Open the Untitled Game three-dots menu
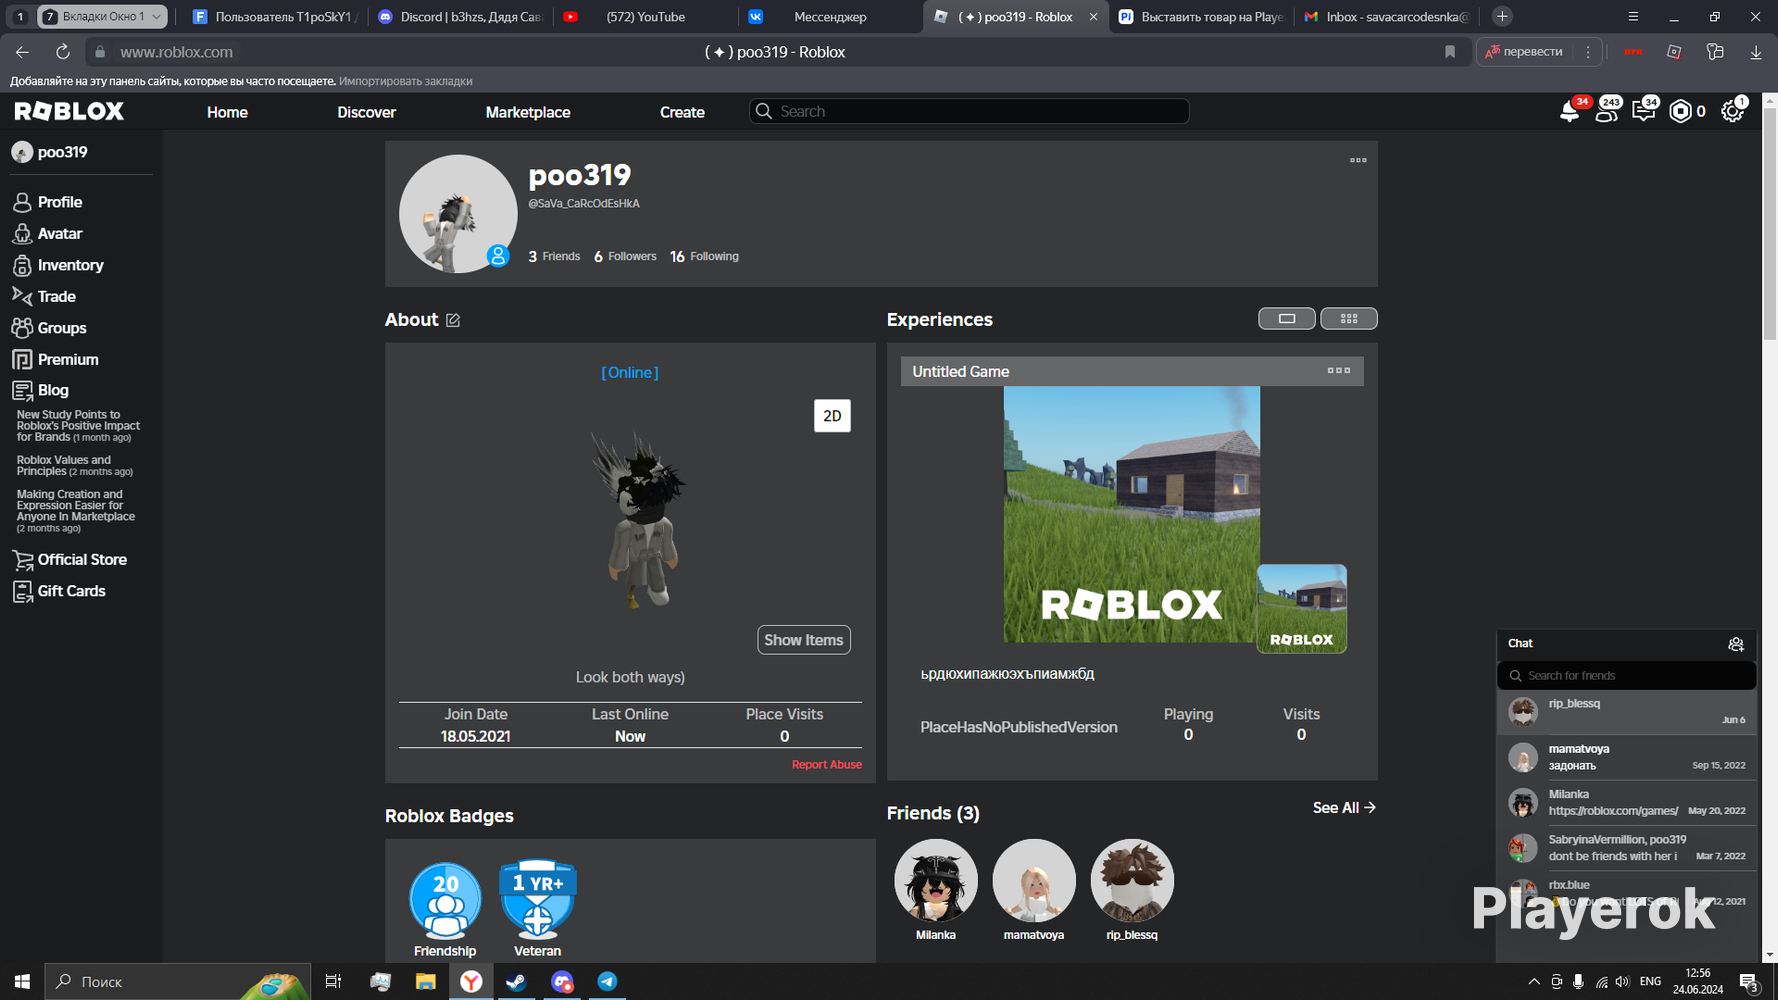This screenshot has width=1778, height=1000. coord(1339,371)
